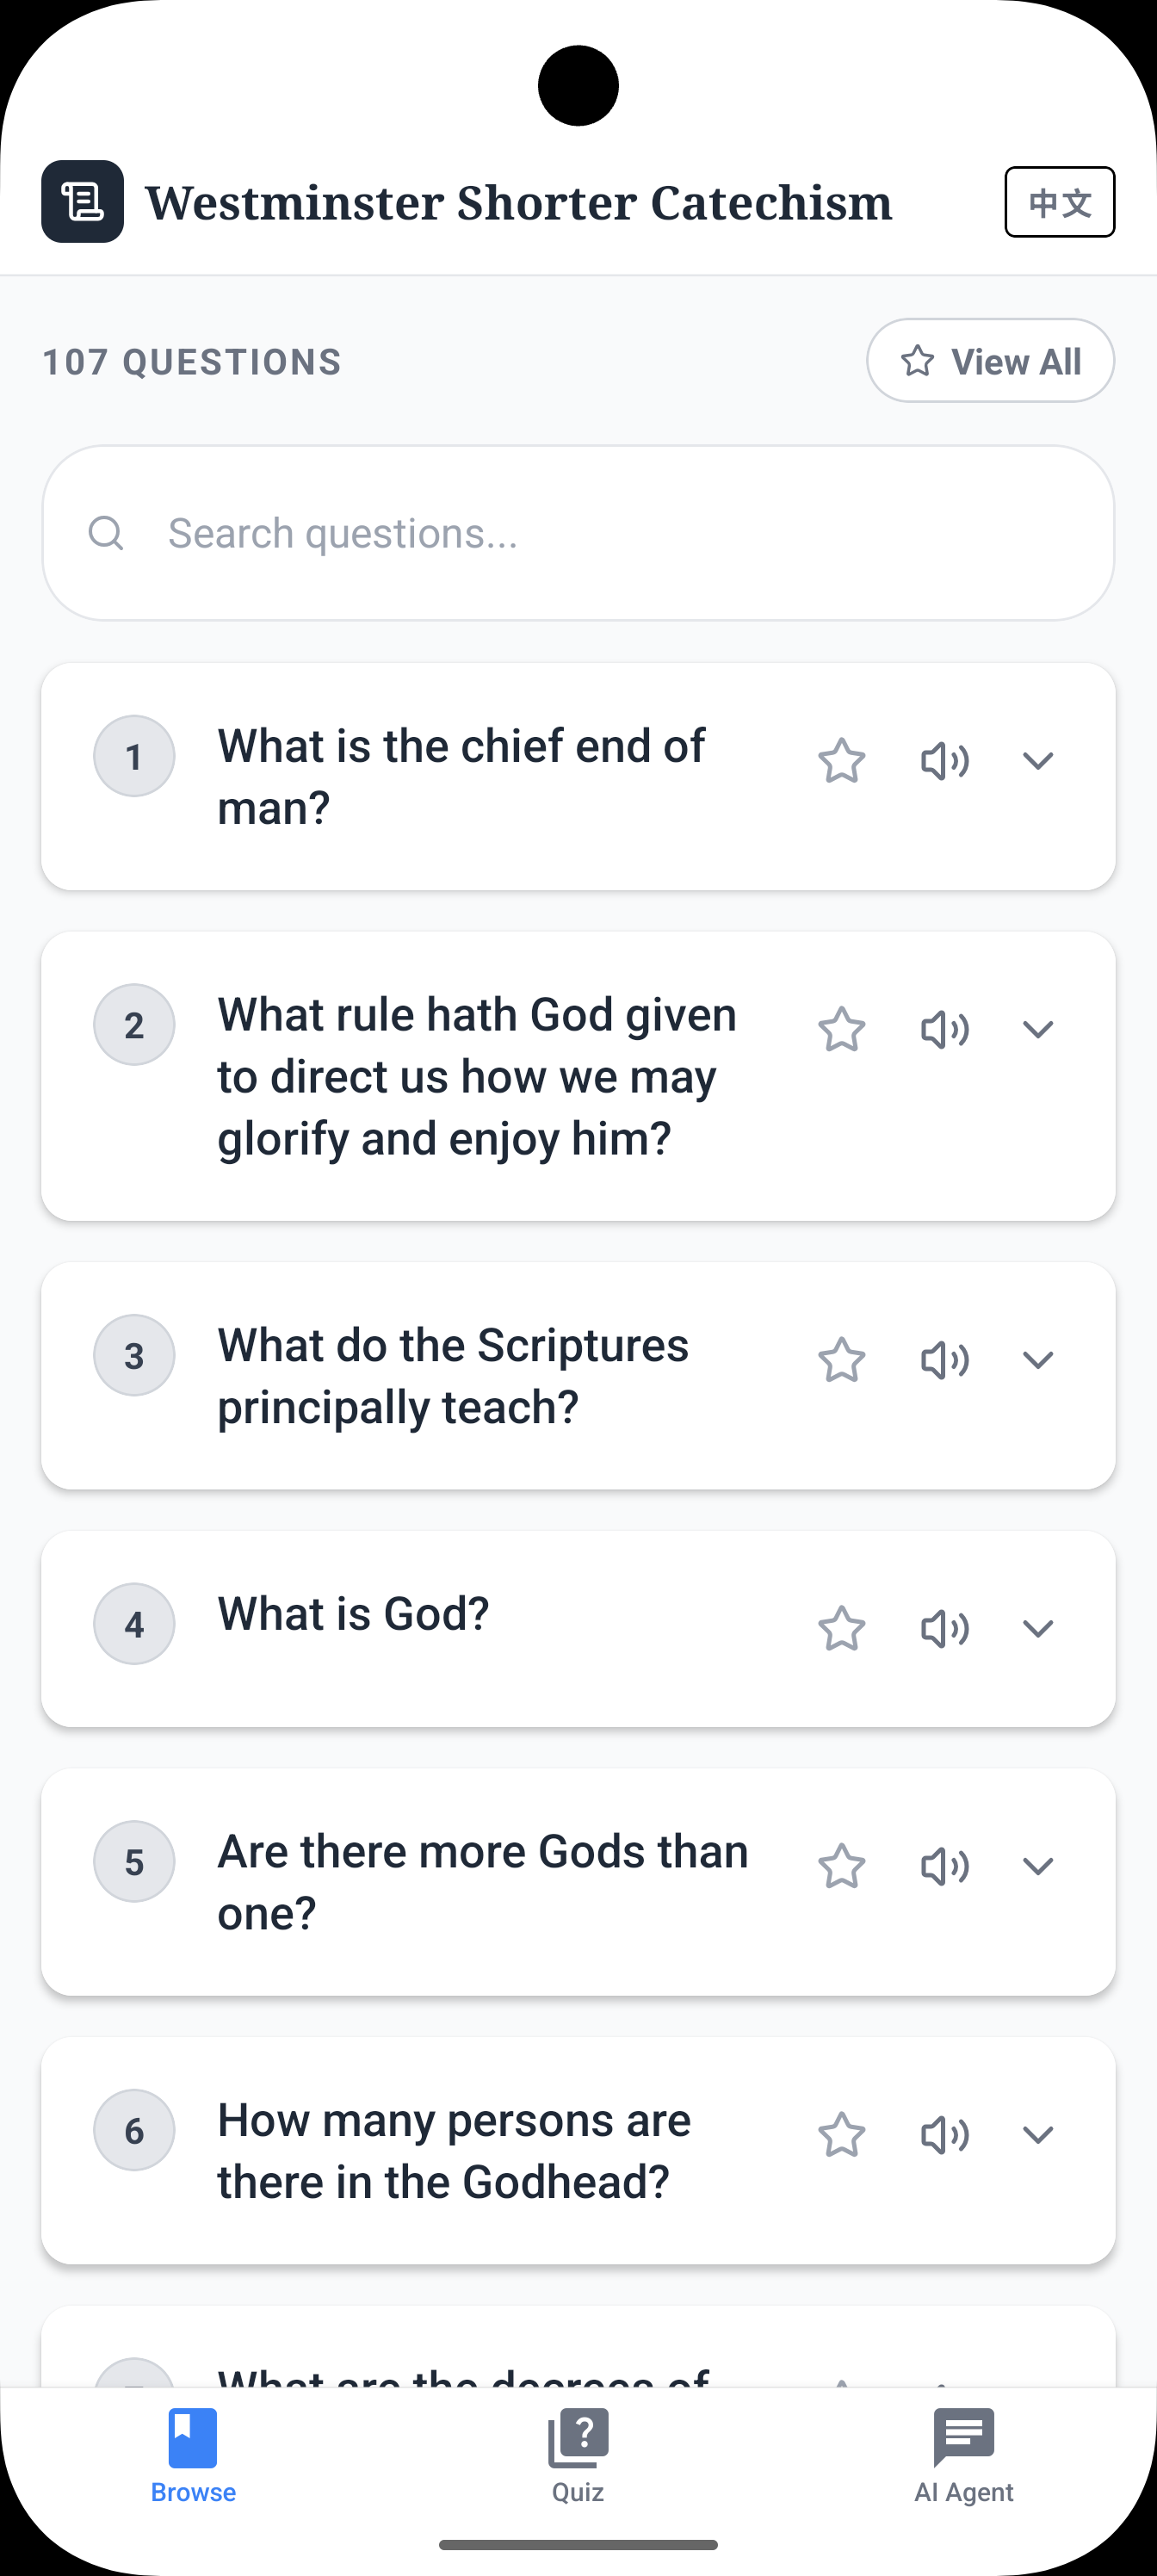Open the AI Agent tab
The image size is (1157, 2576).
[x=963, y=2455]
